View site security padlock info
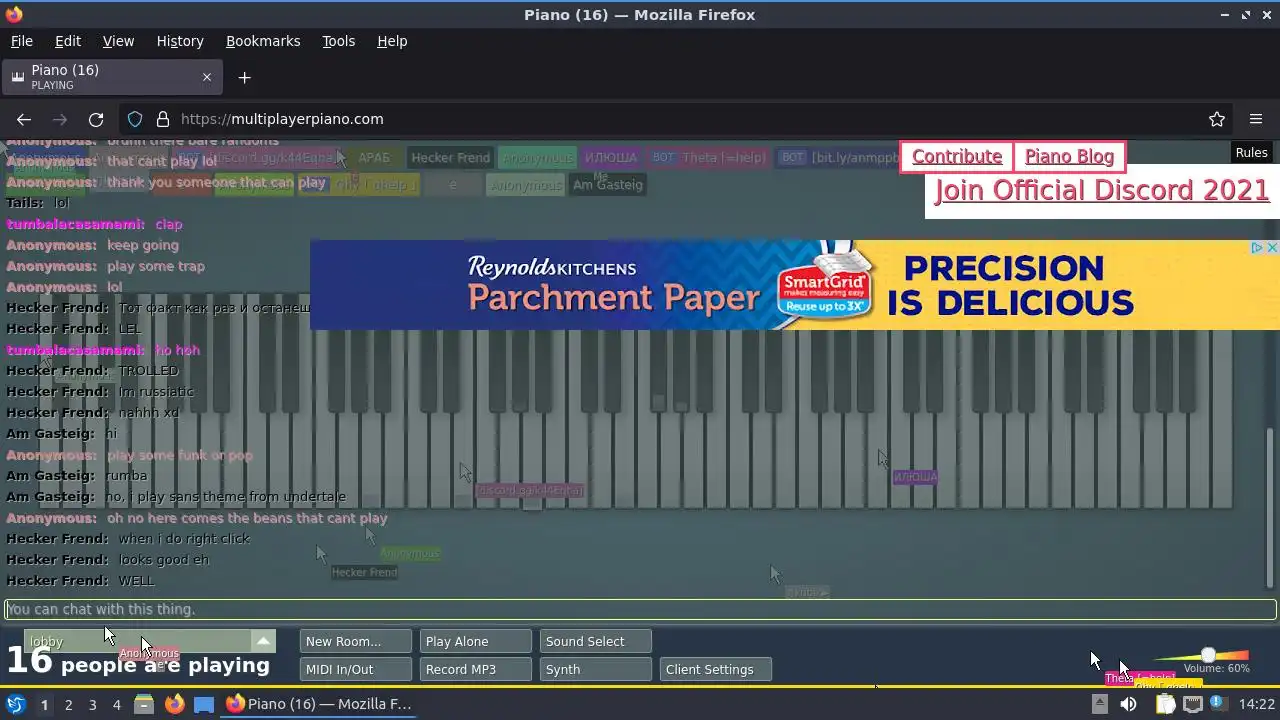Image resolution: width=1280 pixels, height=720 pixels. click(163, 119)
